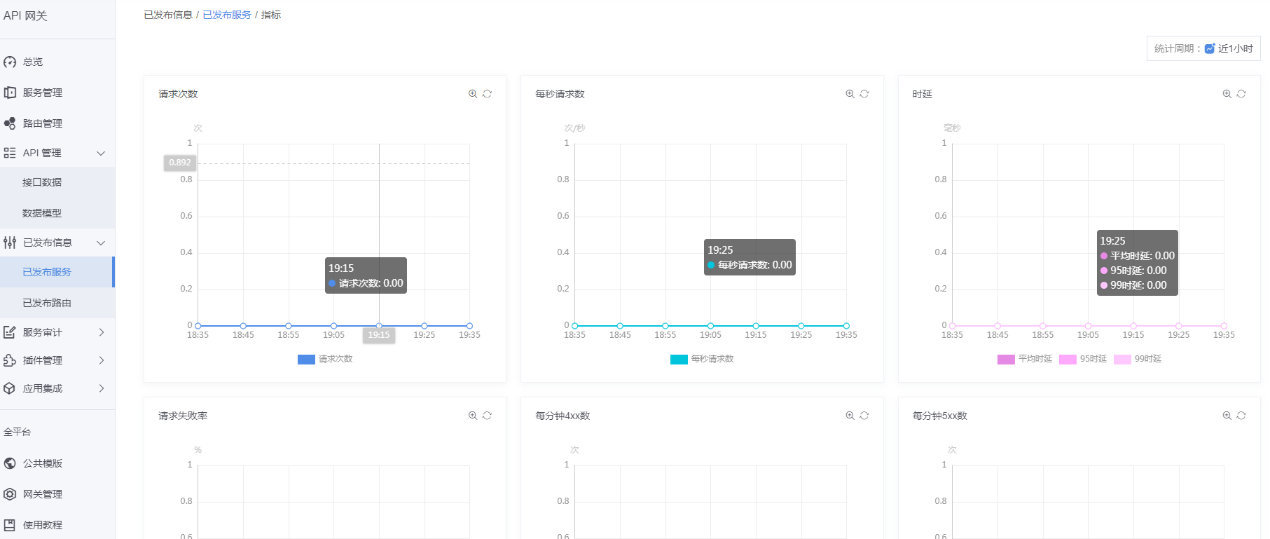The height and width of the screenshot is (539, 1270).
Task: Click the 19:15 data point on 请求次数 chart
Action: click(379, 325)
